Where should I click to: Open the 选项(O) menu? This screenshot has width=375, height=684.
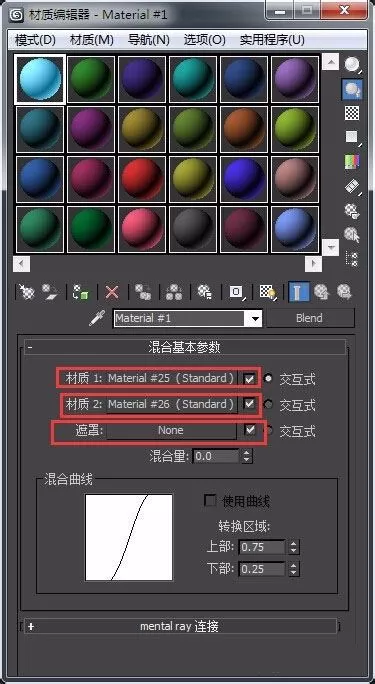click(205, 40)
